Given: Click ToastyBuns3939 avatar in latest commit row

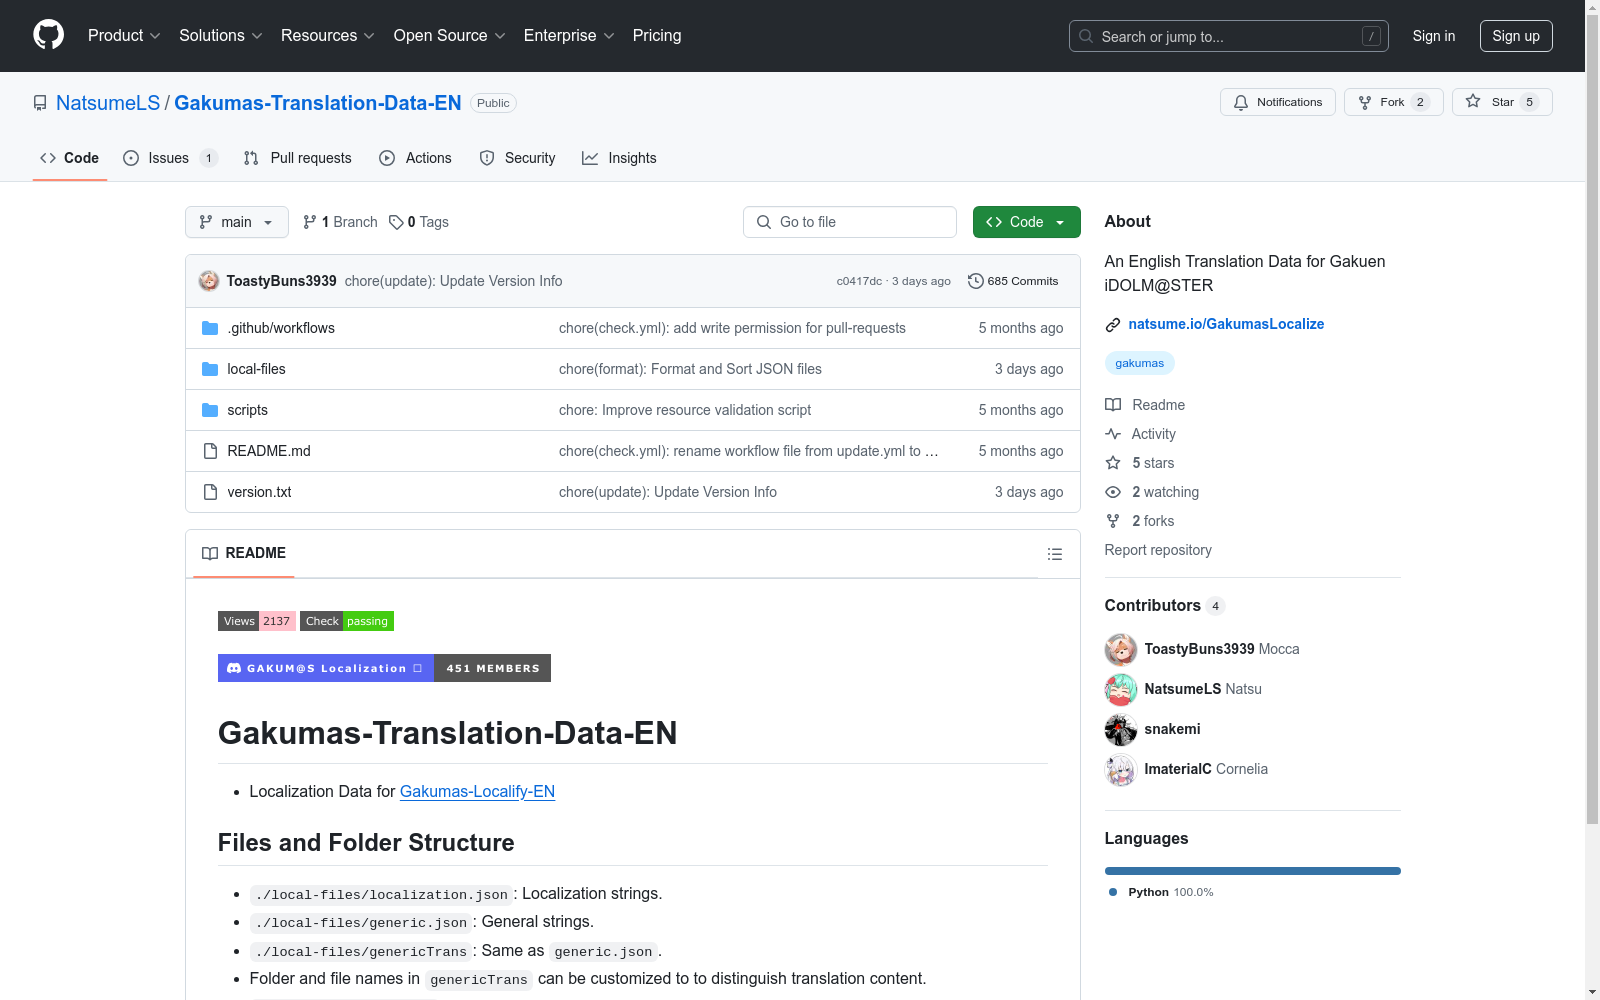Looking at the screenshot, I should click(209, 281).
